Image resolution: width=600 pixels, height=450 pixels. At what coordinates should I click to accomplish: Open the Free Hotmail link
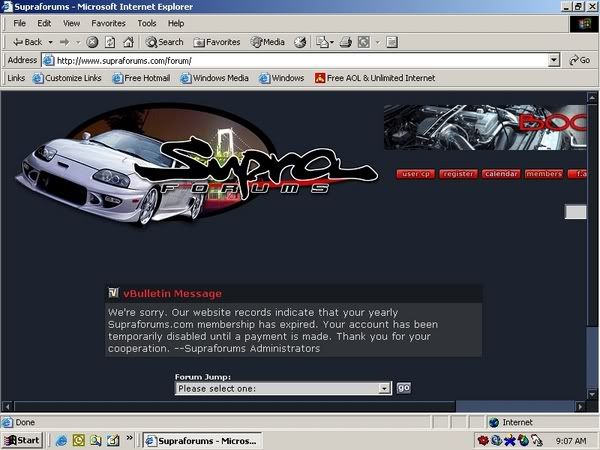point(141,78)
